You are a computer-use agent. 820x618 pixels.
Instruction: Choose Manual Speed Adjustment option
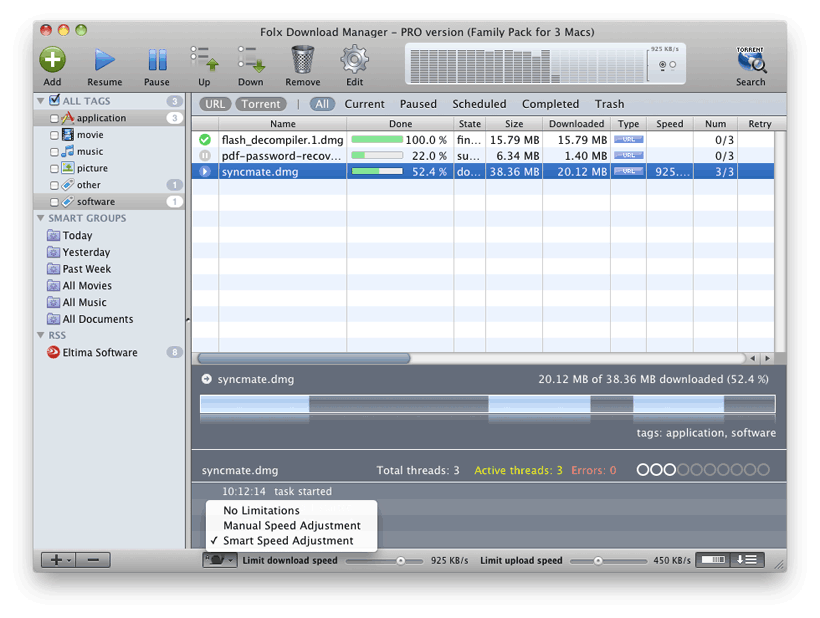292,525
